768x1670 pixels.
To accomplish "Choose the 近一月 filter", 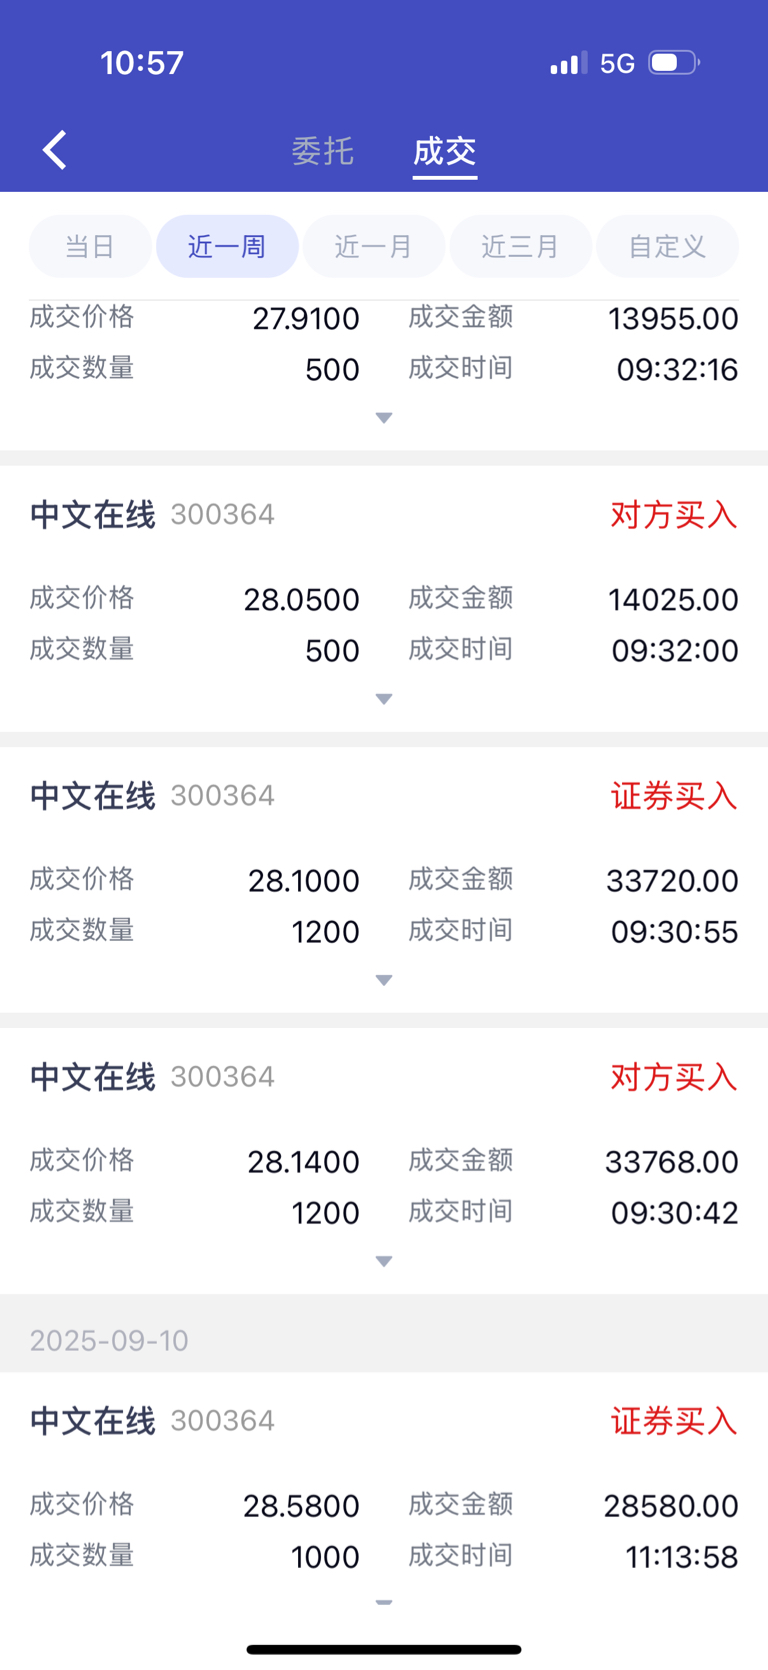I will [374, 246].
